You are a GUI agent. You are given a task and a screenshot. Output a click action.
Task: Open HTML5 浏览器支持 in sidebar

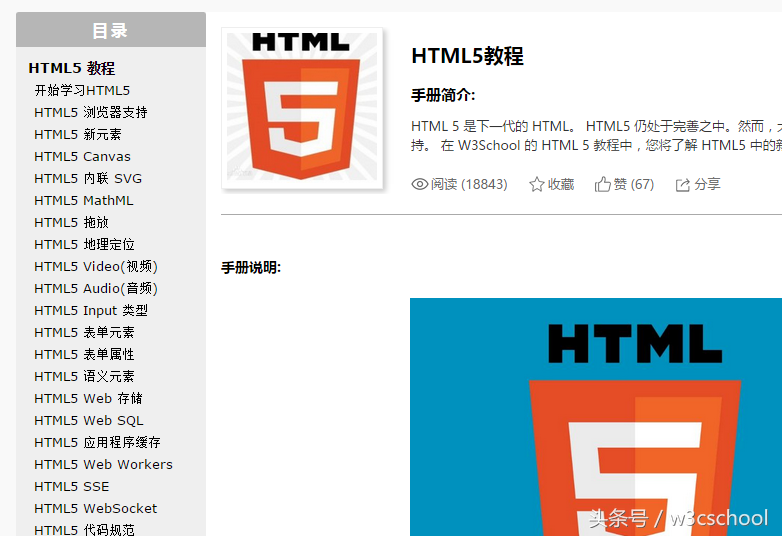pyautogui.click(x=91, y=112)
